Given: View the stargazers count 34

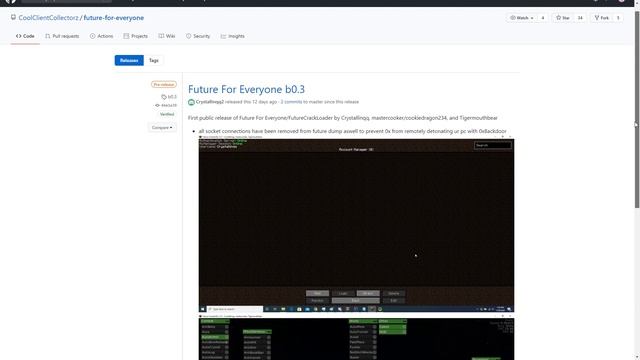Looking at the screenshot, I should pyautogui.click(x=580, y=18).
